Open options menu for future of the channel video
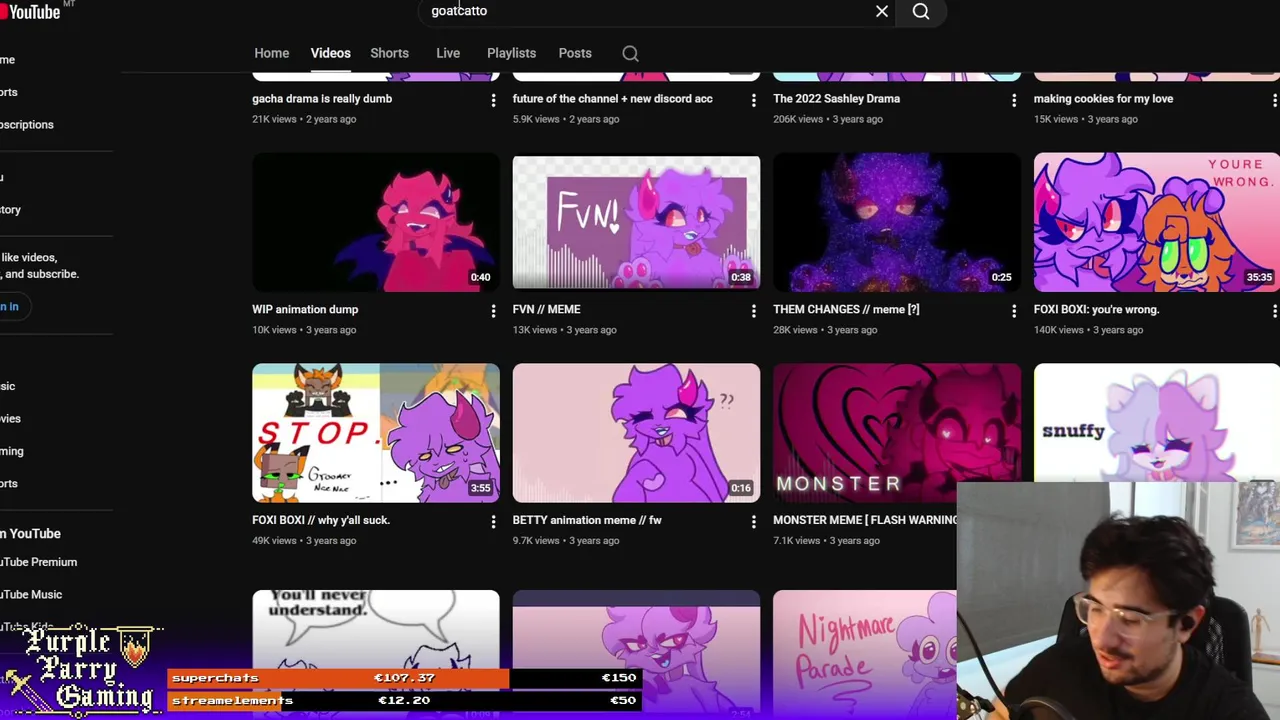Viewport: 1280px width, 720px height. 754,101
